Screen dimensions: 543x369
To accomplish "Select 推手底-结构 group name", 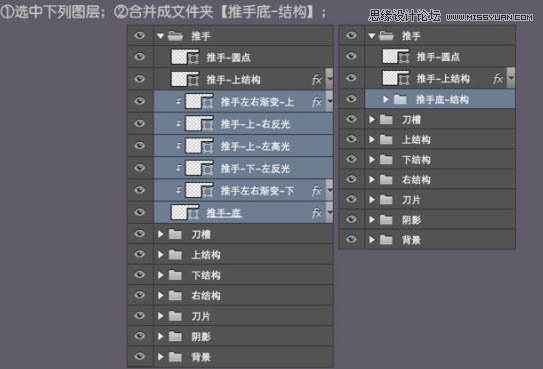I will tap(442, 100).
